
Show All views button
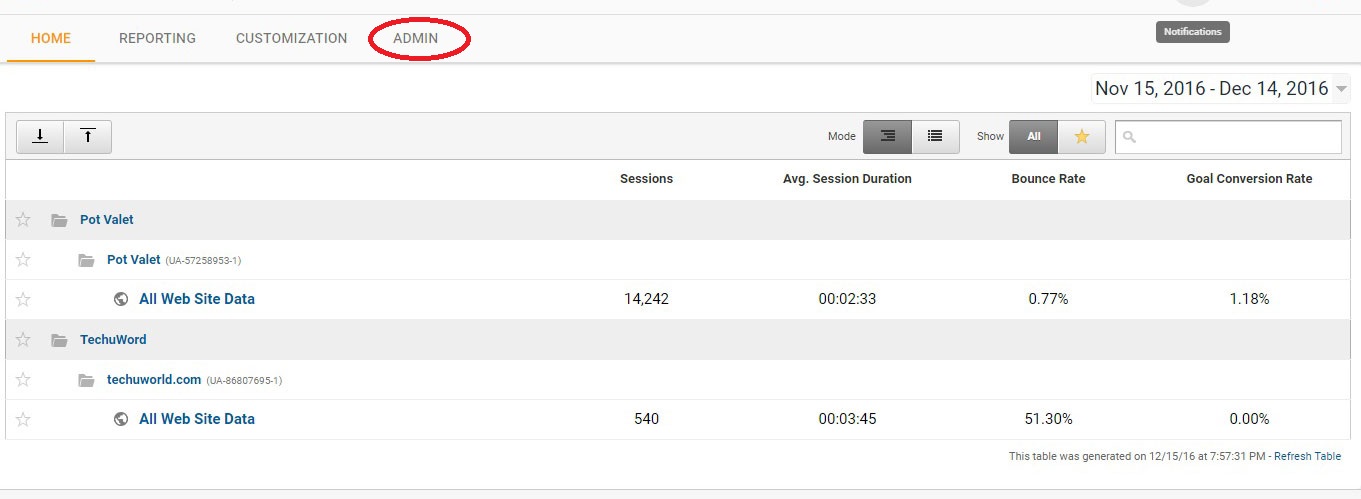(x=1034, y=137)
